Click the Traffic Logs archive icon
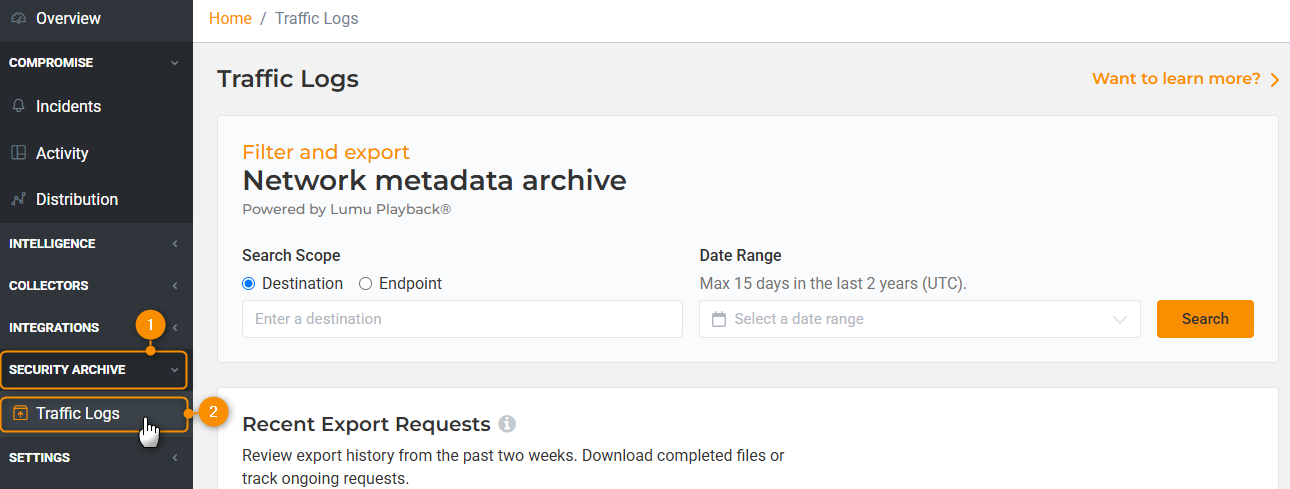1290x489 pixels. (20, 413)
